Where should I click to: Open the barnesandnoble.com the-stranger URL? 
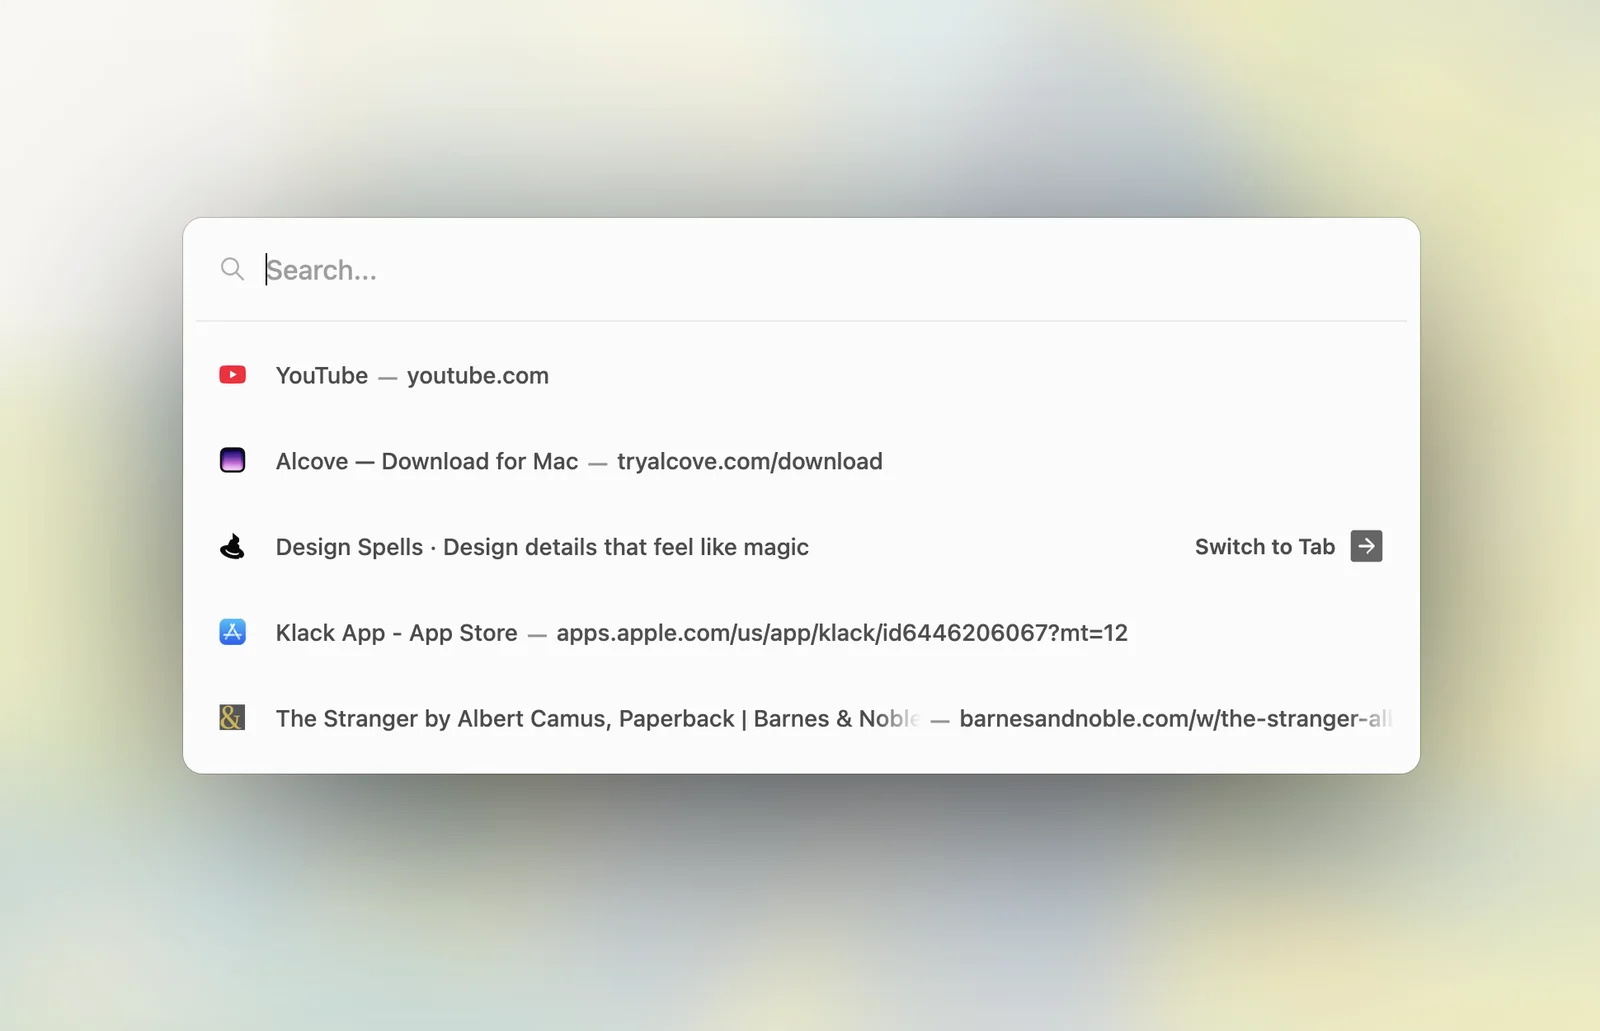[1175, 719]
